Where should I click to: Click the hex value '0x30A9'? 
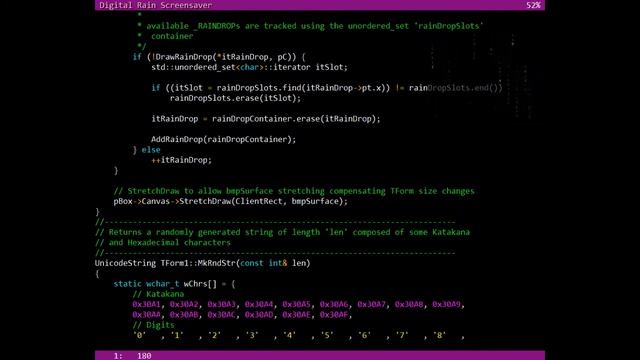447,304
